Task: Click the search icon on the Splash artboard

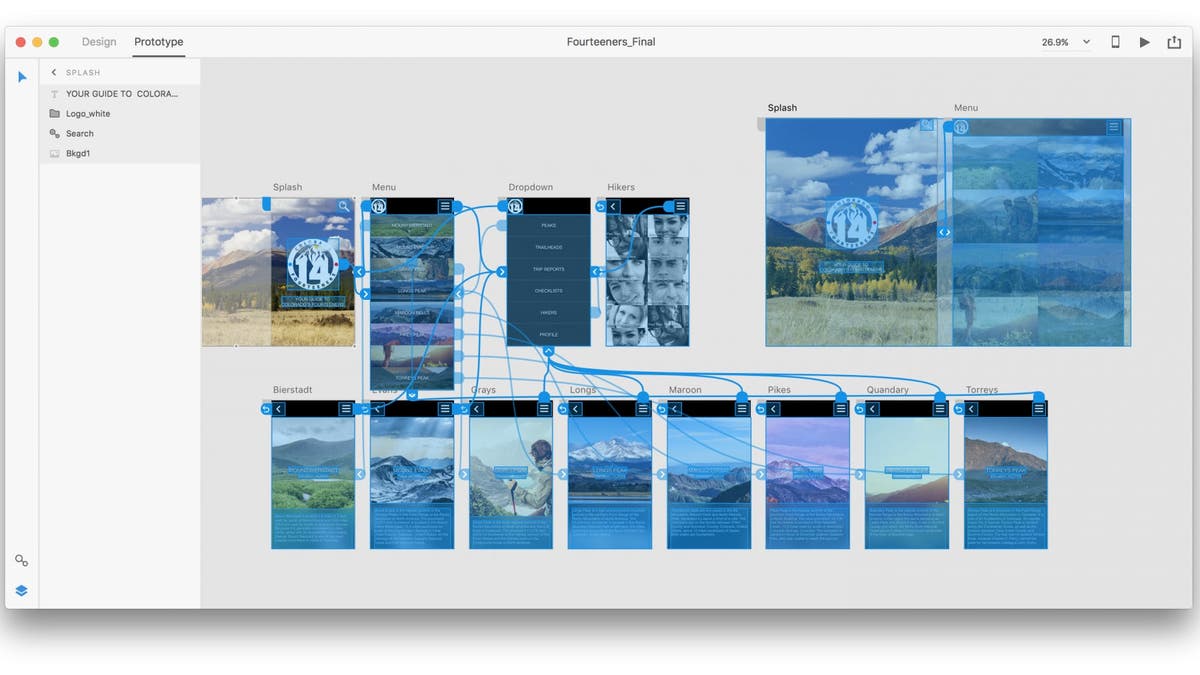Action: click(344, 206)
